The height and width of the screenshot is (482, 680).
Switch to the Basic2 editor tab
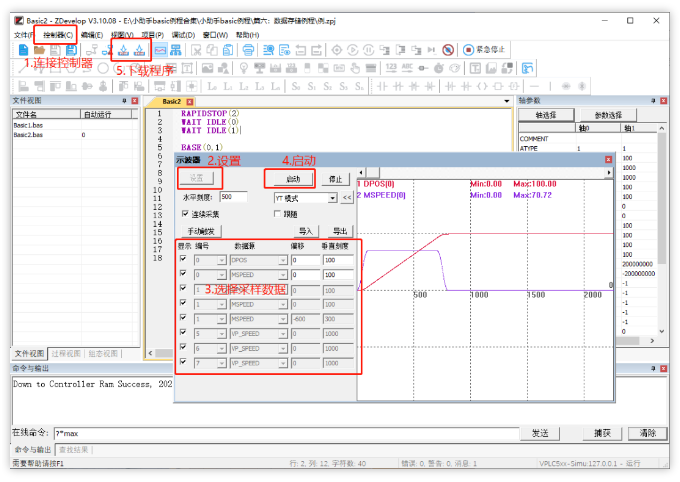(172, 102)
